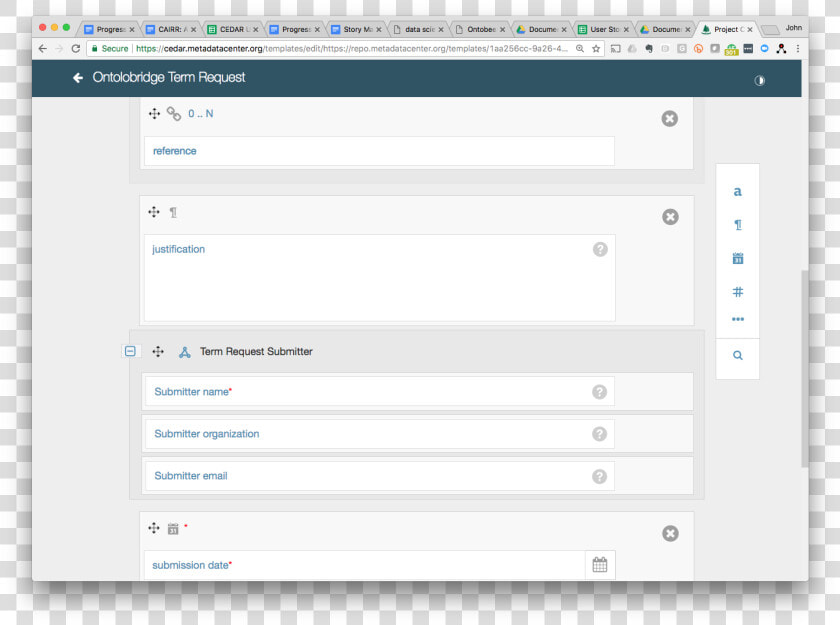Viewport: 840px width, 625px height.
Task: Collapse the Term Request Submitter element
Action: 130,351
